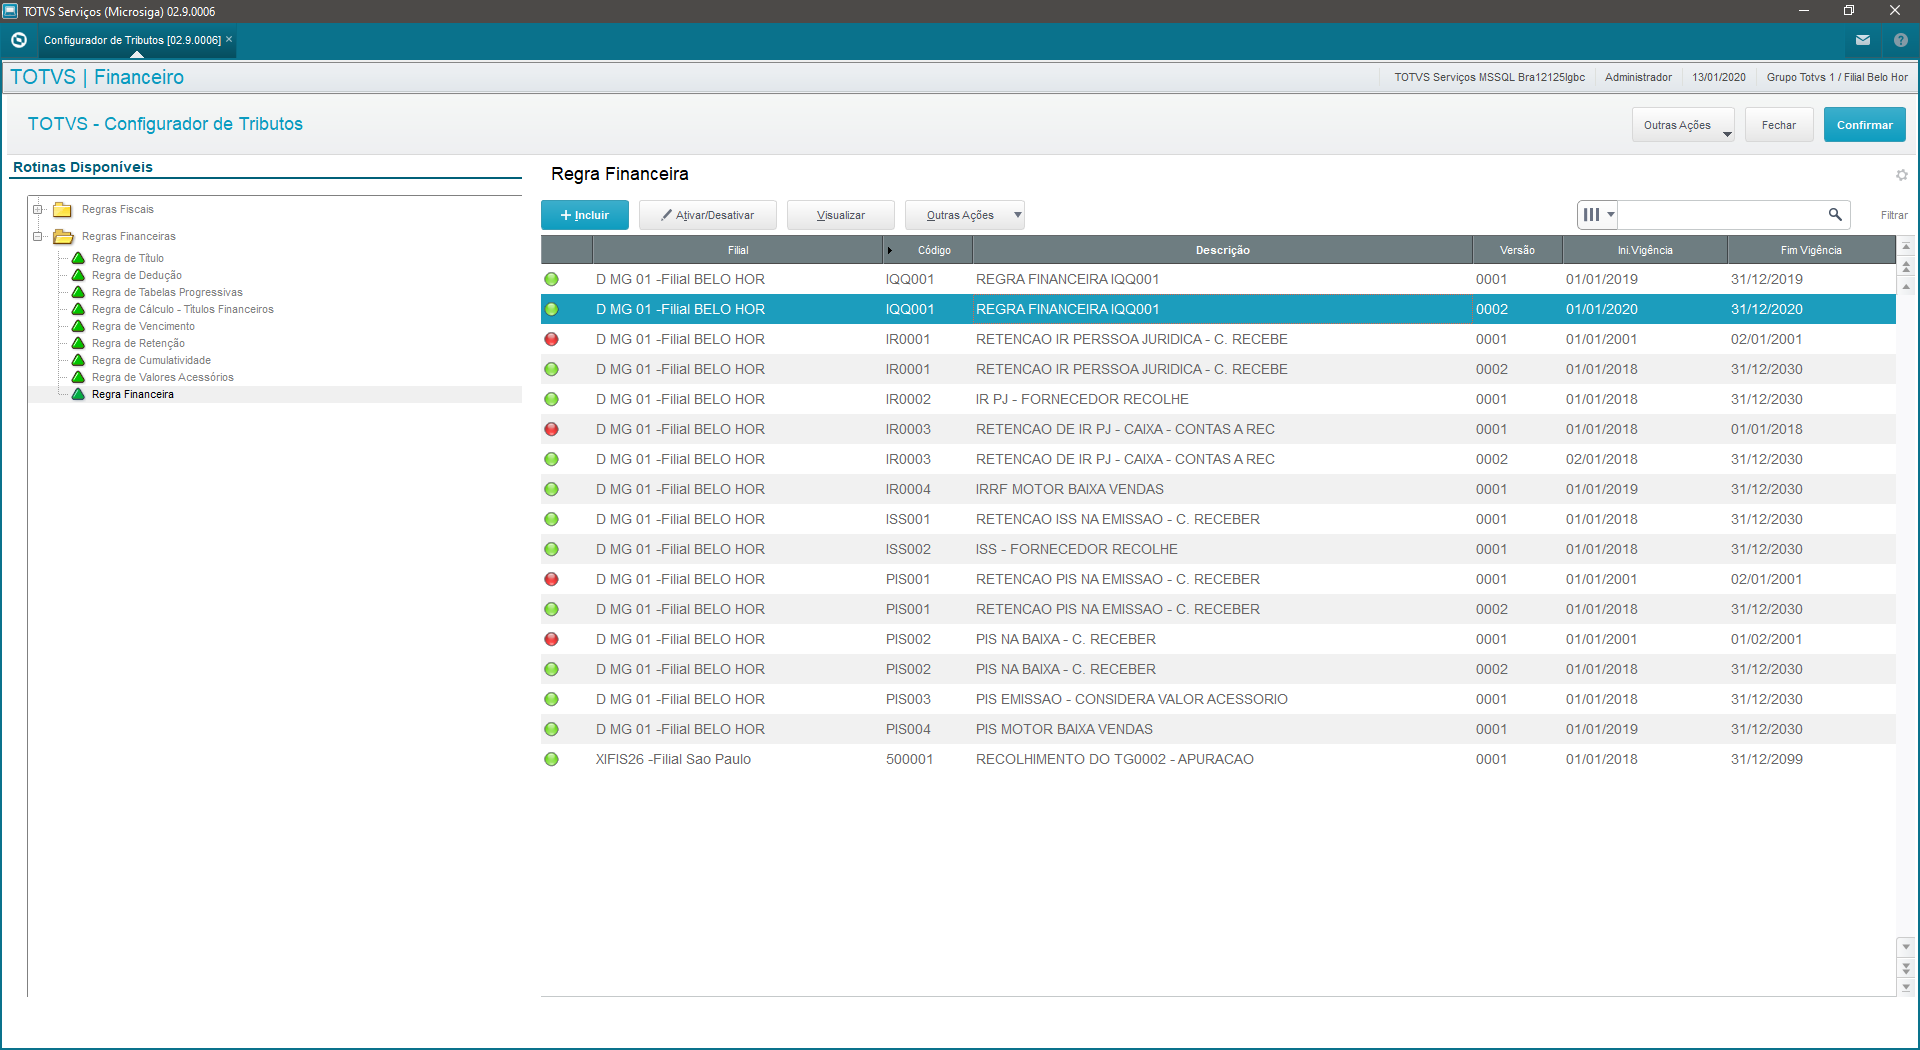
Task: Open the mail envelope icon
Action: tap(1863, 40)
